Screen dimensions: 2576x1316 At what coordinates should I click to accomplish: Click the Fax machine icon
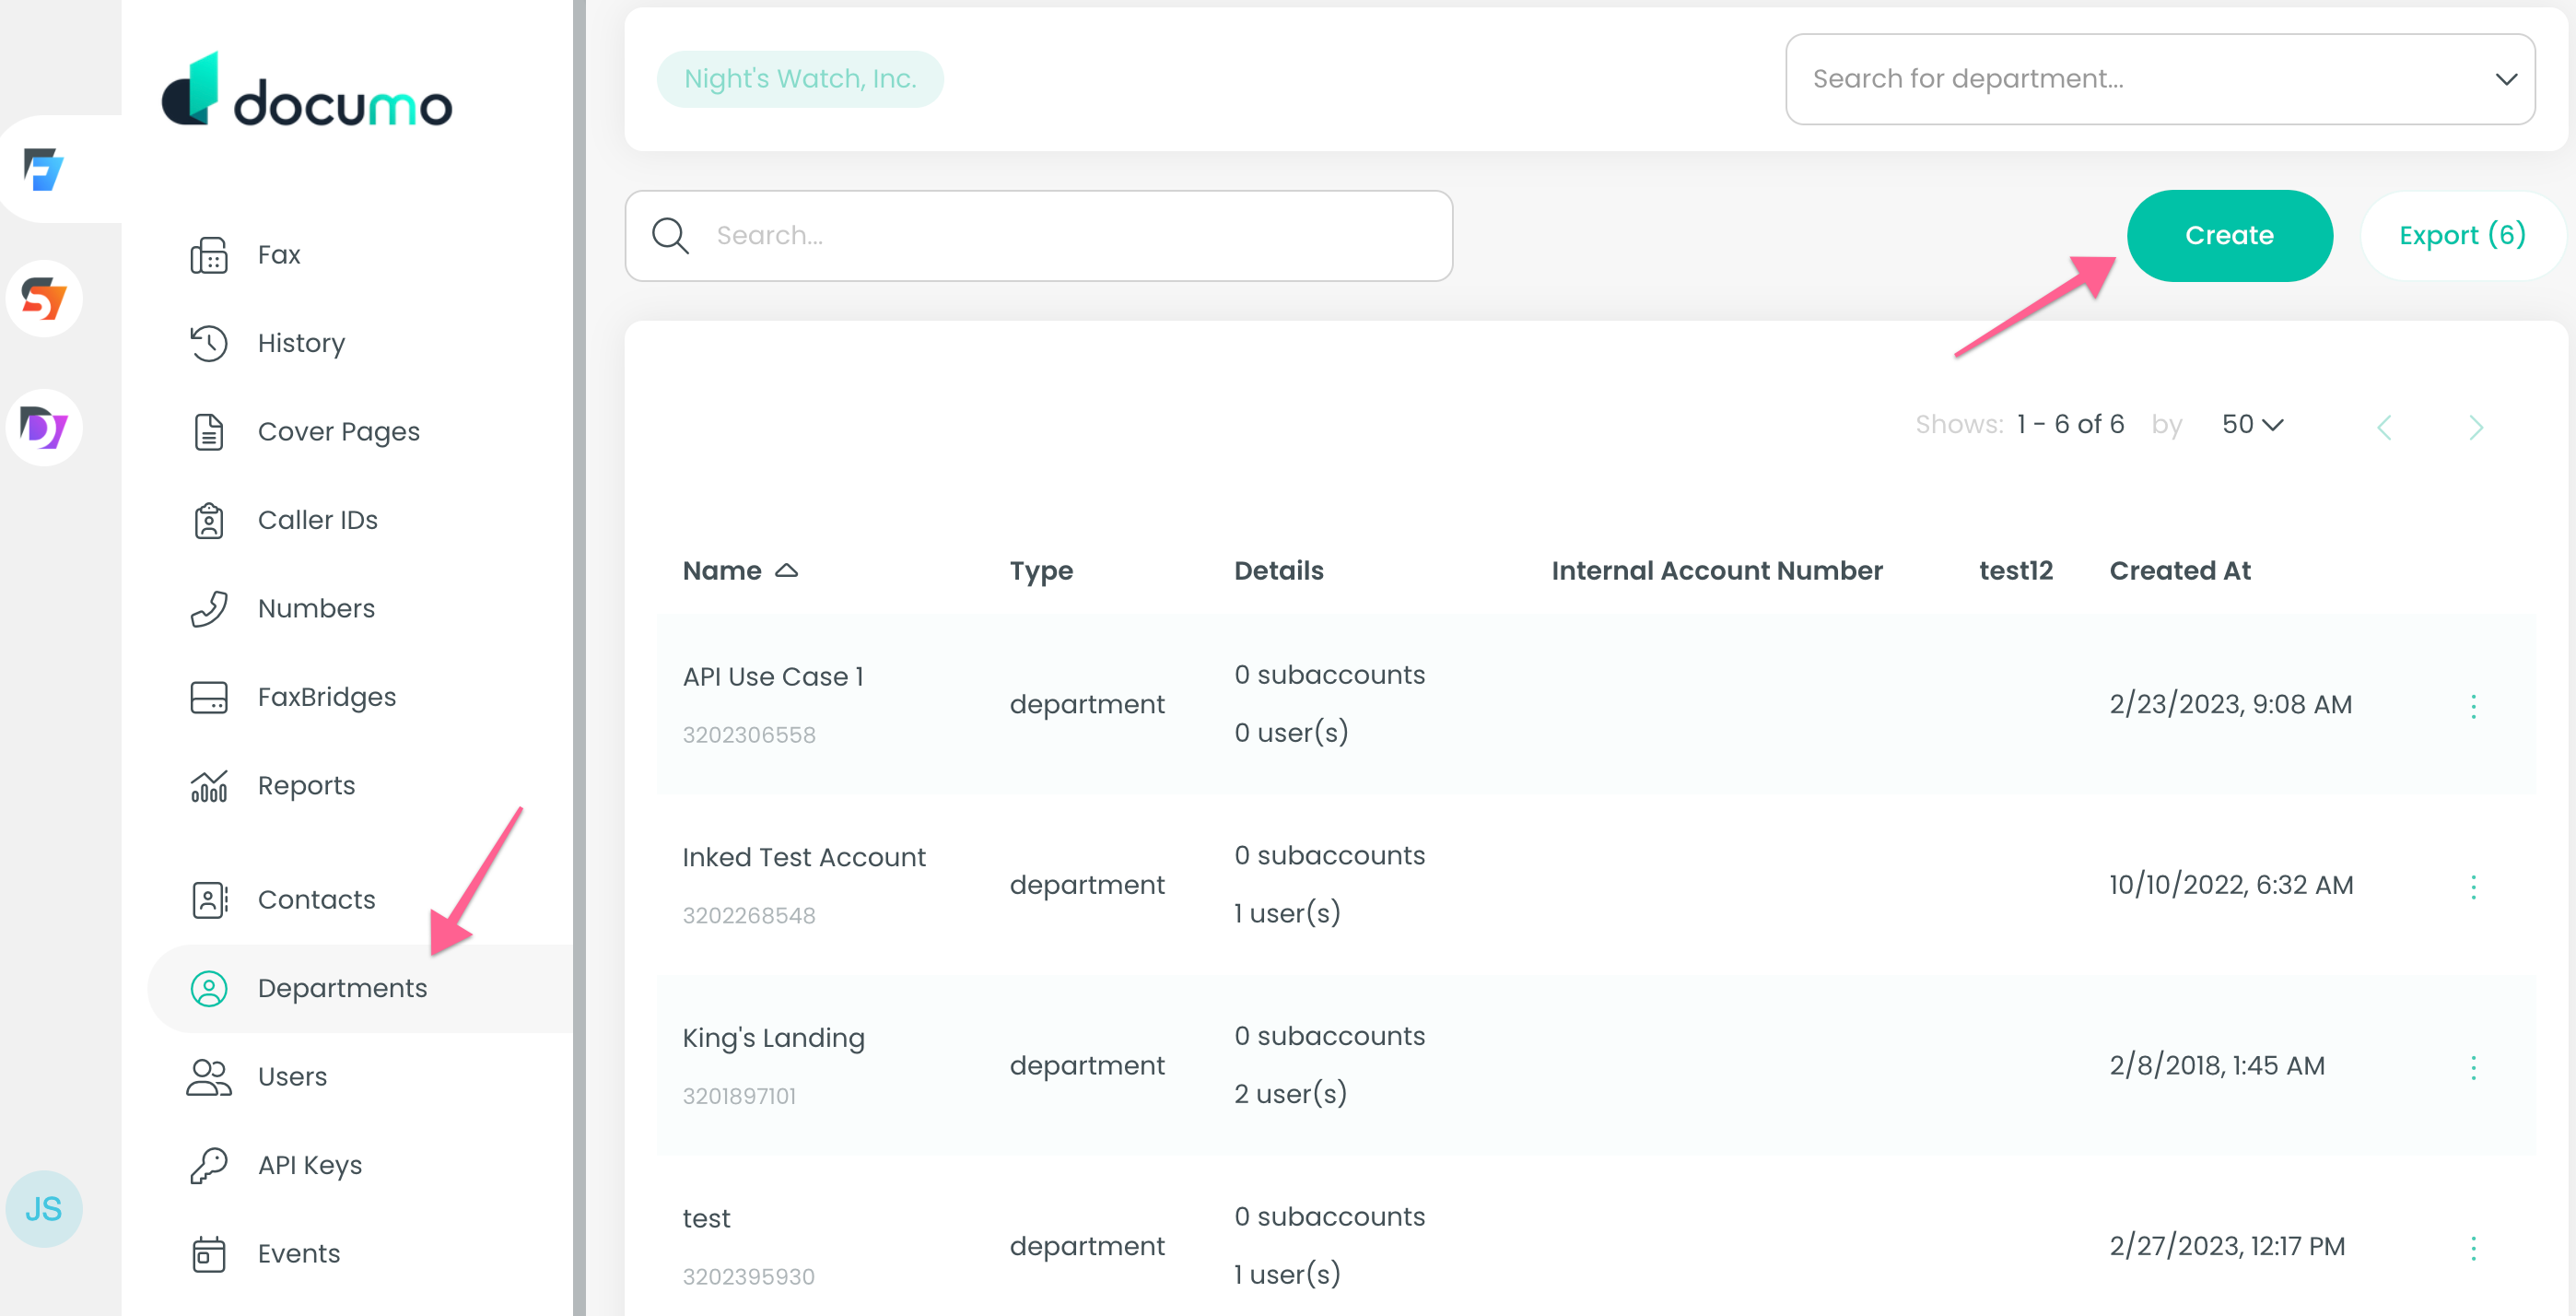click(209, 255)
